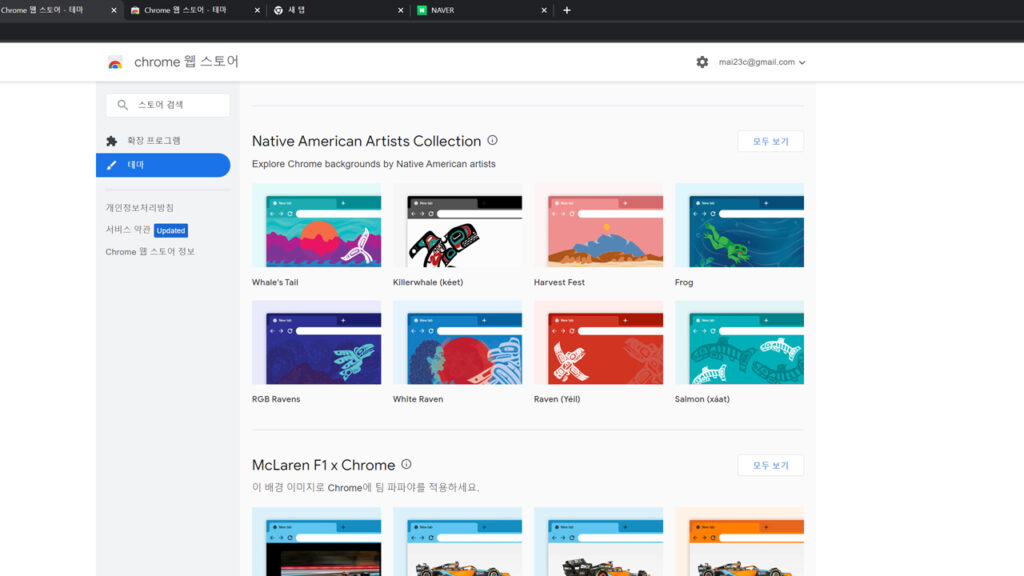Click the Killerwhale (kéet) theme title
1024x576 pixels.
[428, 282]
